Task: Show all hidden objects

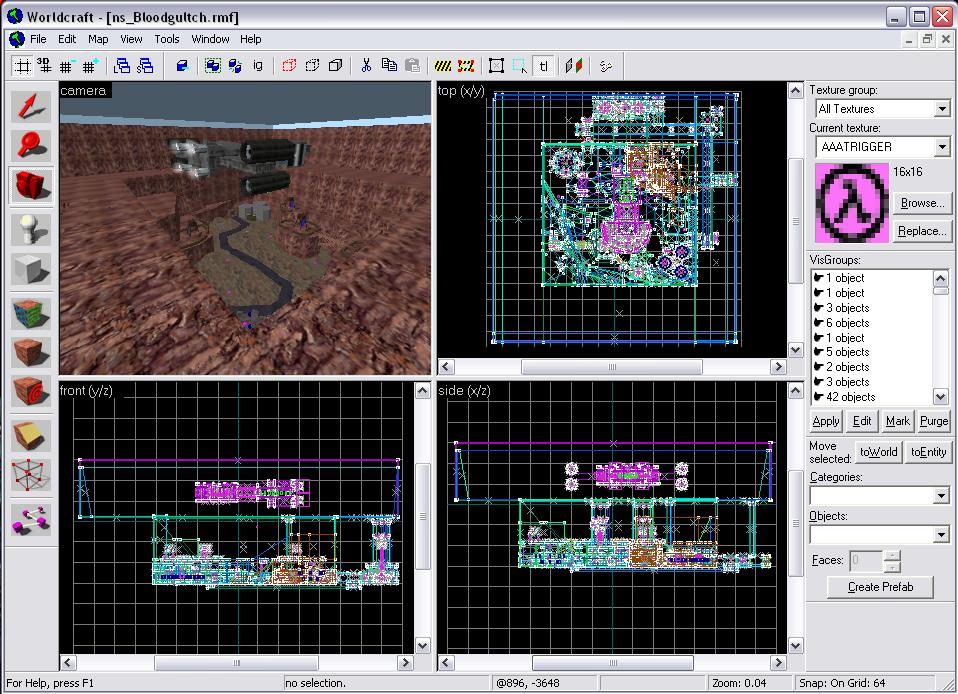Action: click(335, 66)
